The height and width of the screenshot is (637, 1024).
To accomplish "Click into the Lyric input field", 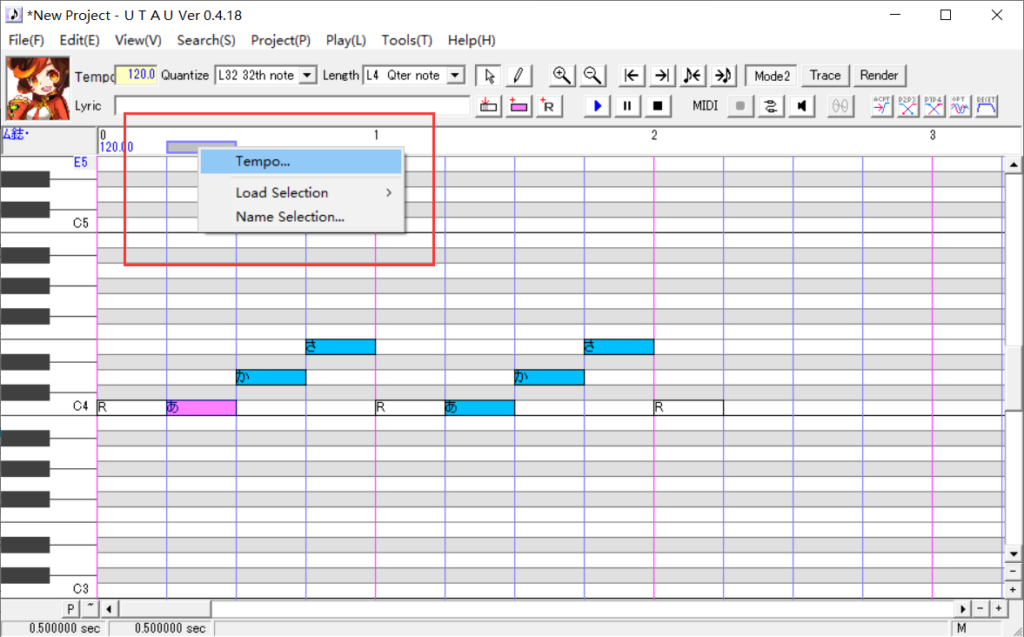I will click(292, 106).
